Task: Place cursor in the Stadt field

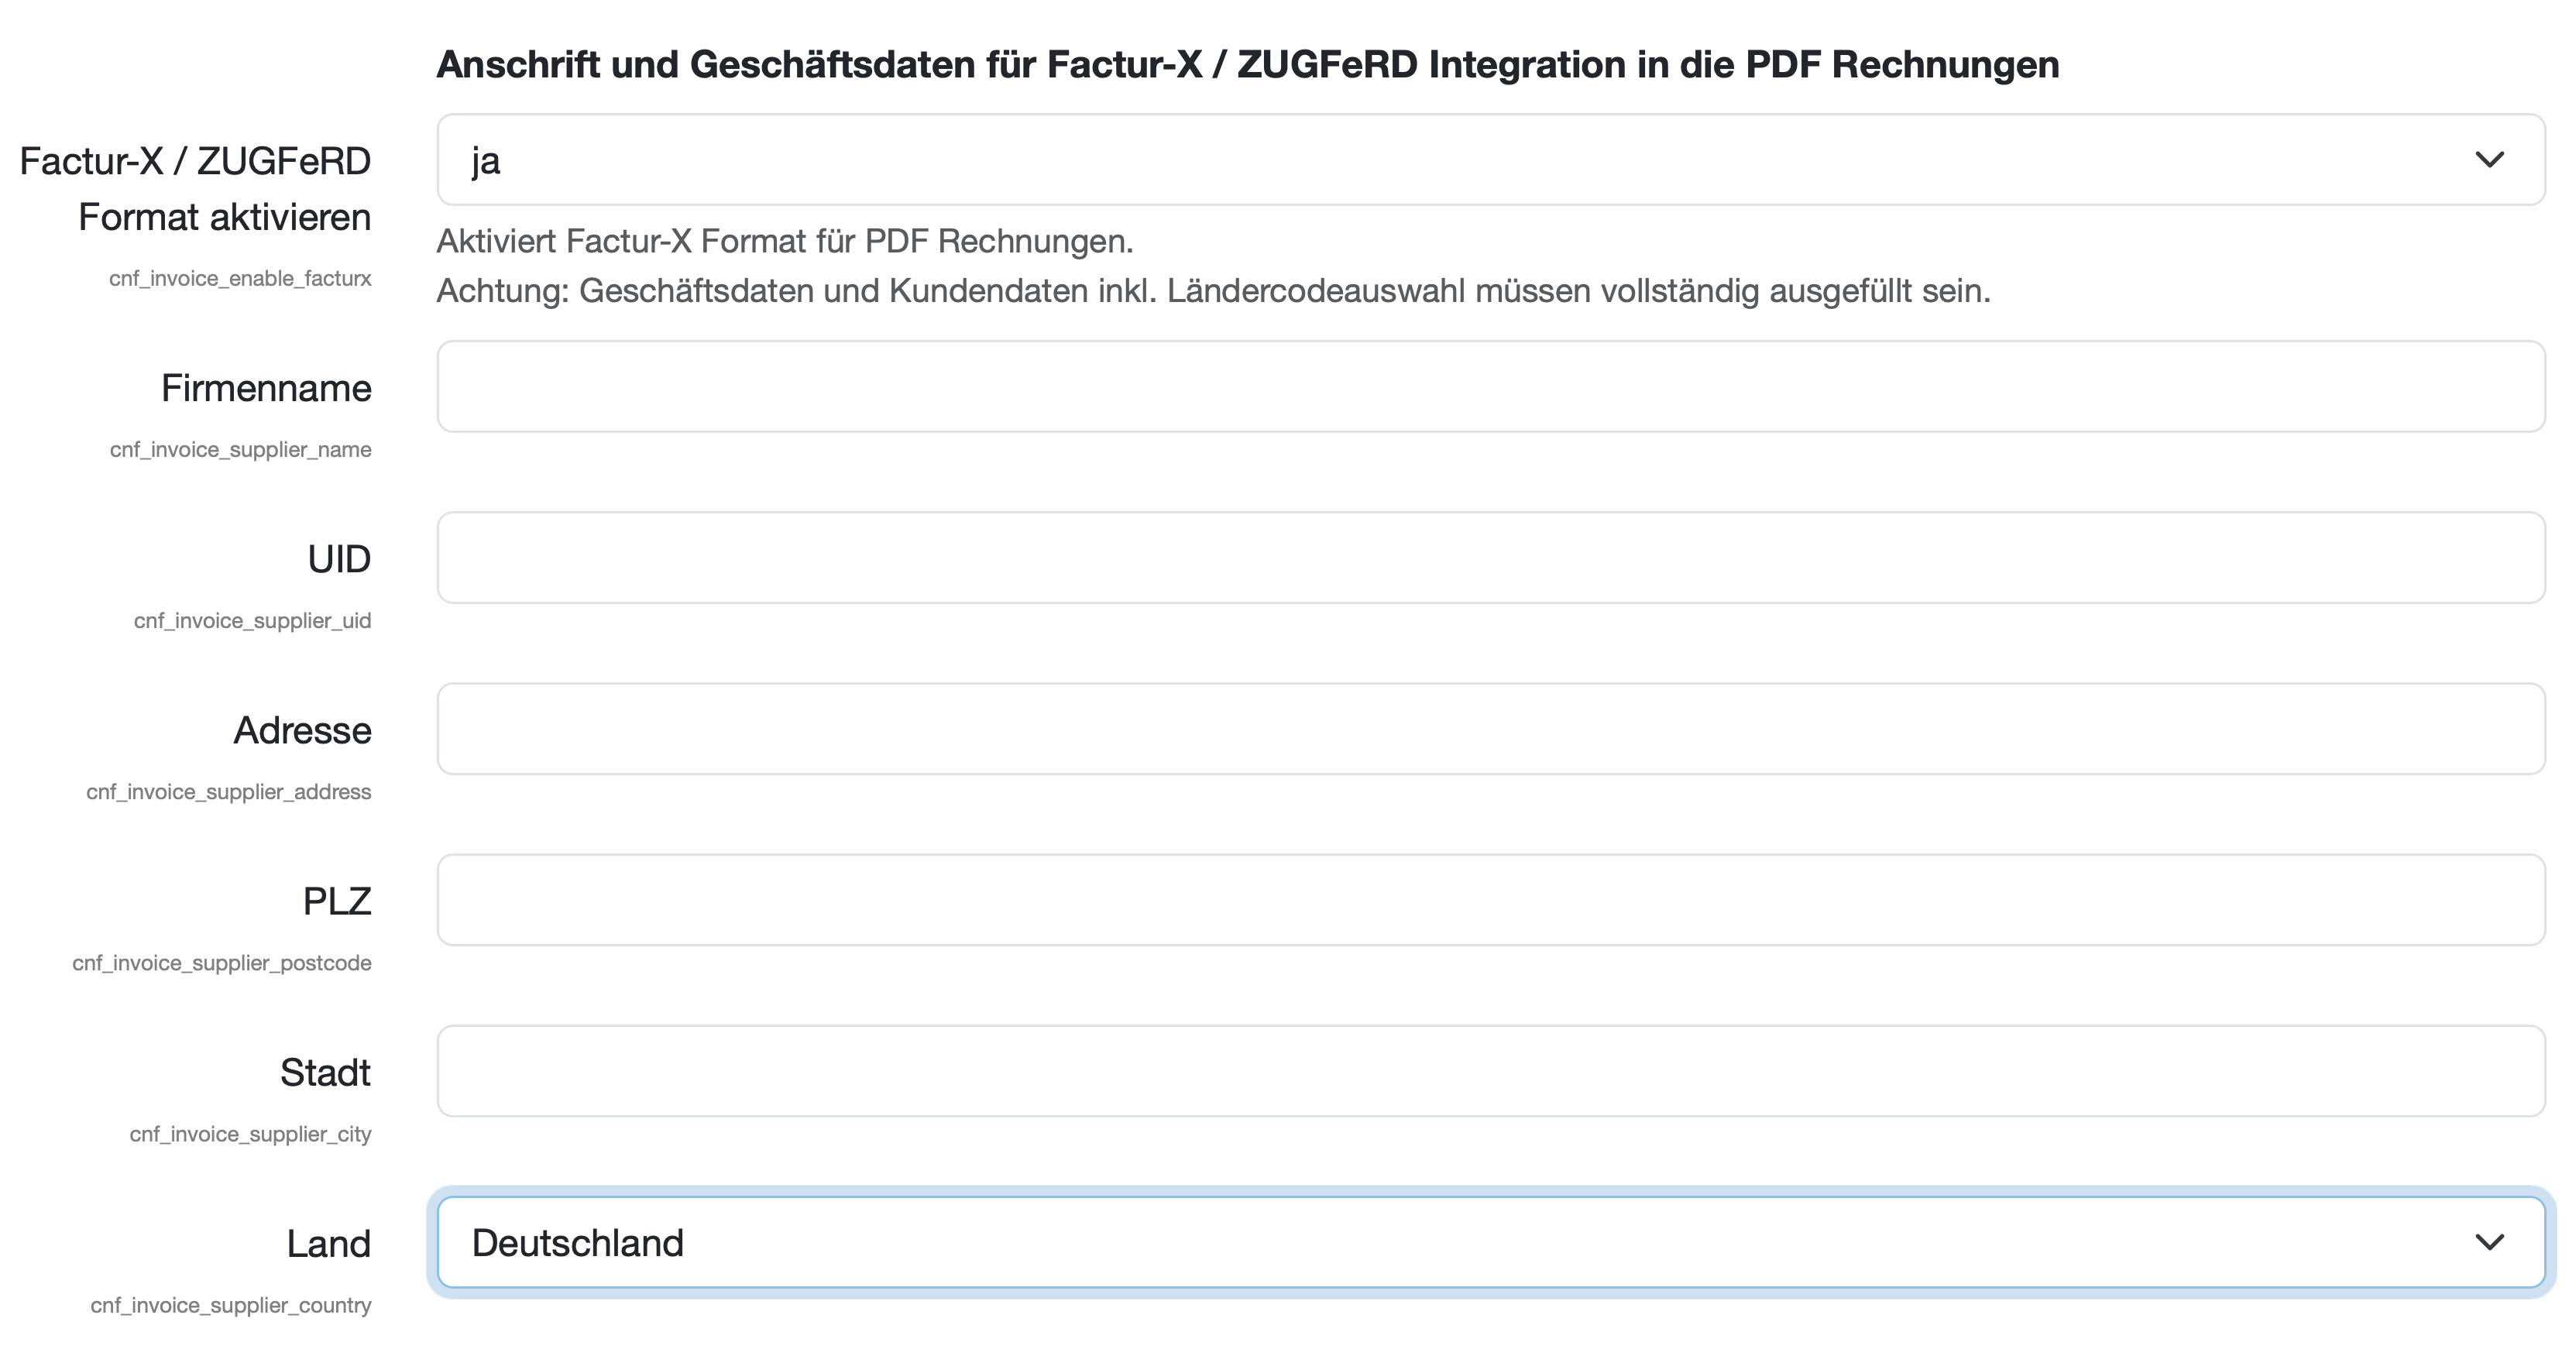Action: [x=1490, y=1071]
